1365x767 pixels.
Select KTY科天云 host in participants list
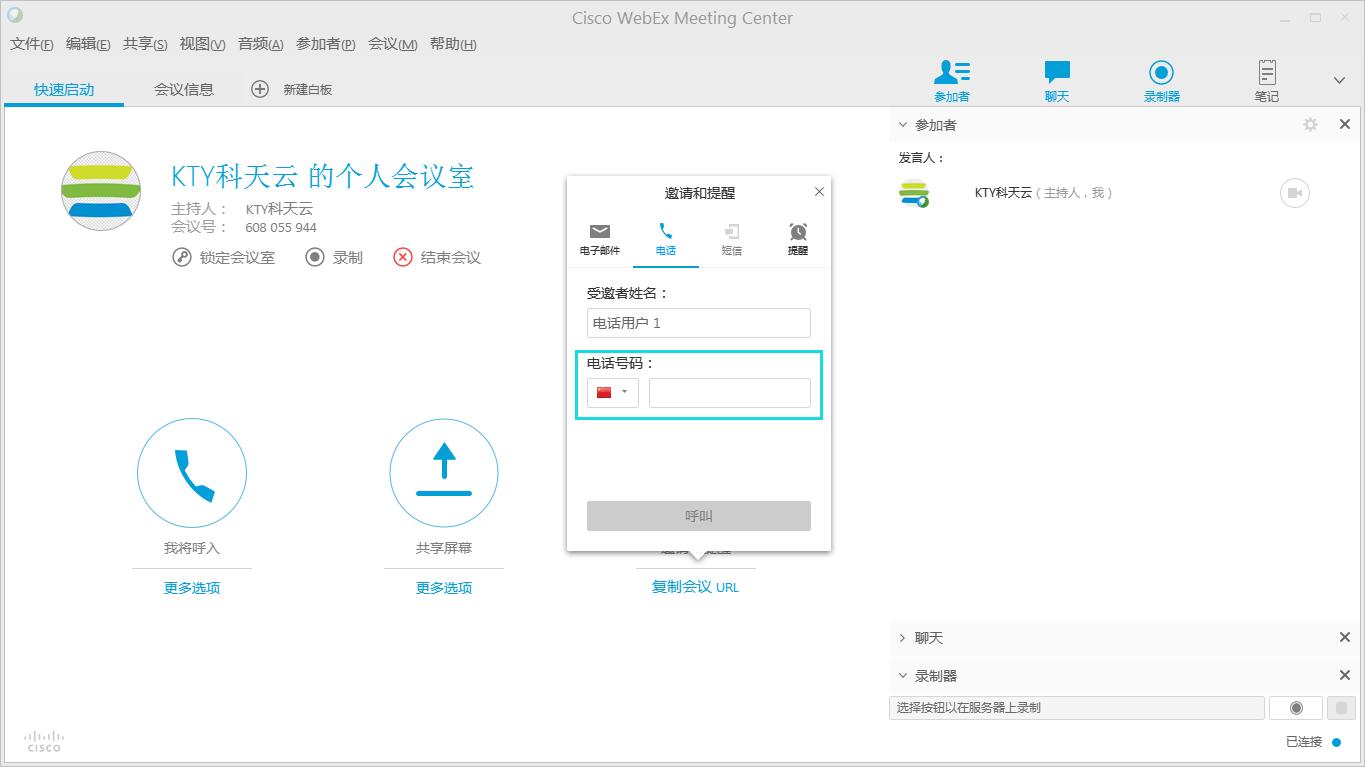coord(1044,193)
